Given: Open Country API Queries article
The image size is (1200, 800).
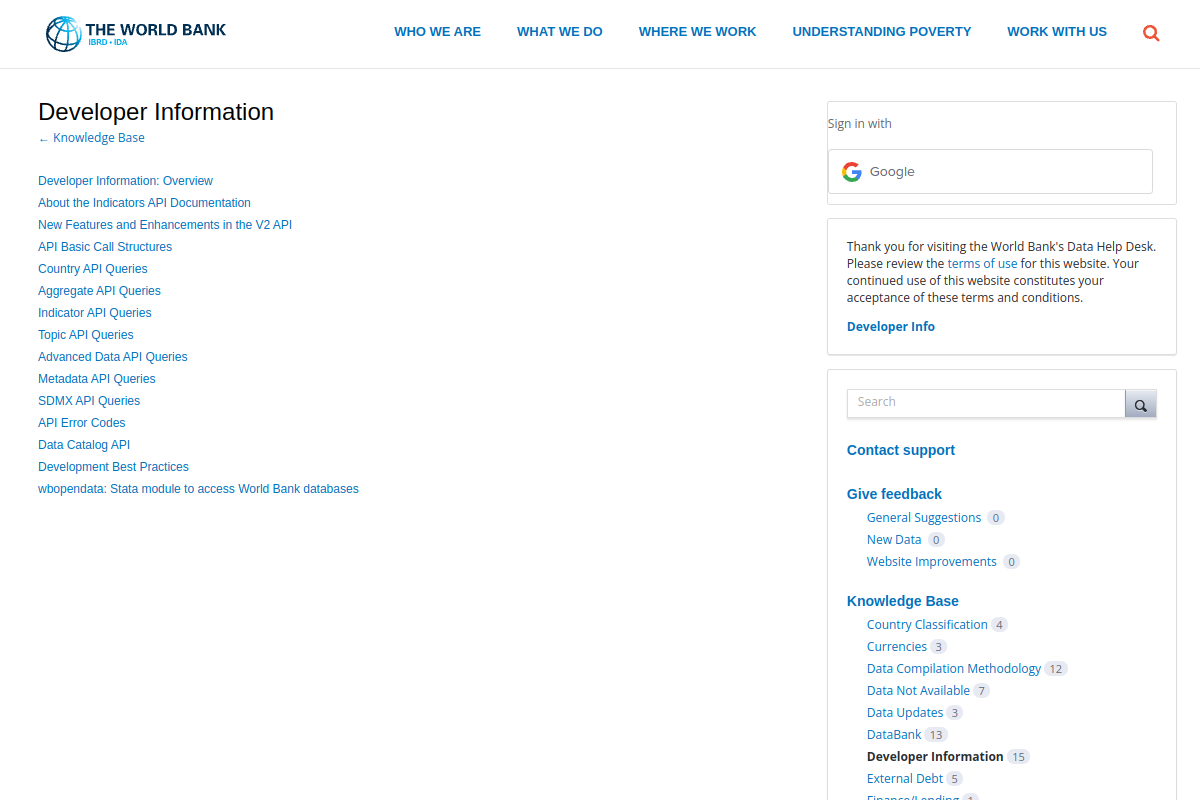Looking at the screenshot, I should point(93,269).
